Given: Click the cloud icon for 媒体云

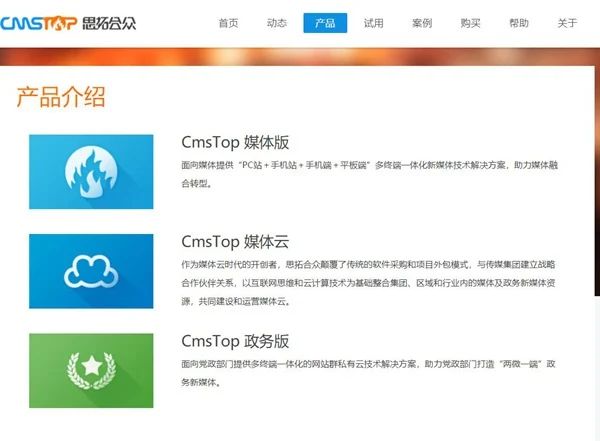Looking at the screenshot, I should 91,271.
